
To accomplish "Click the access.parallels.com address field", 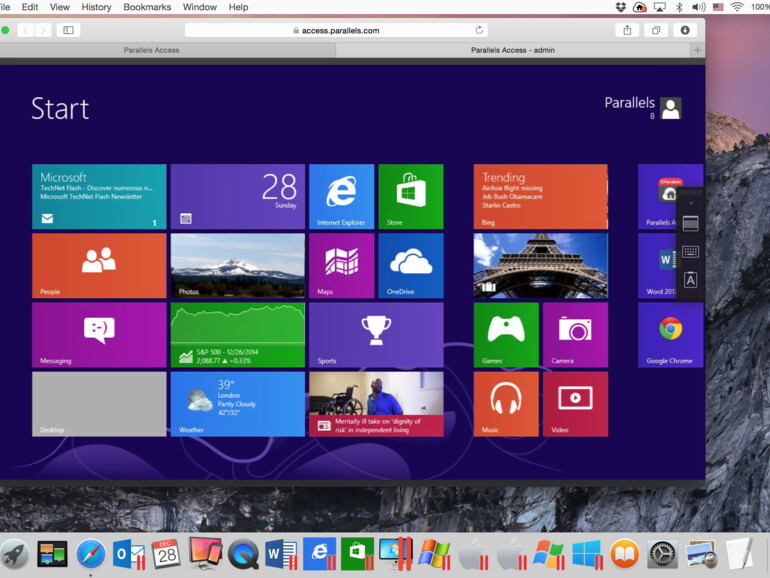I will [x=336, y=30].
